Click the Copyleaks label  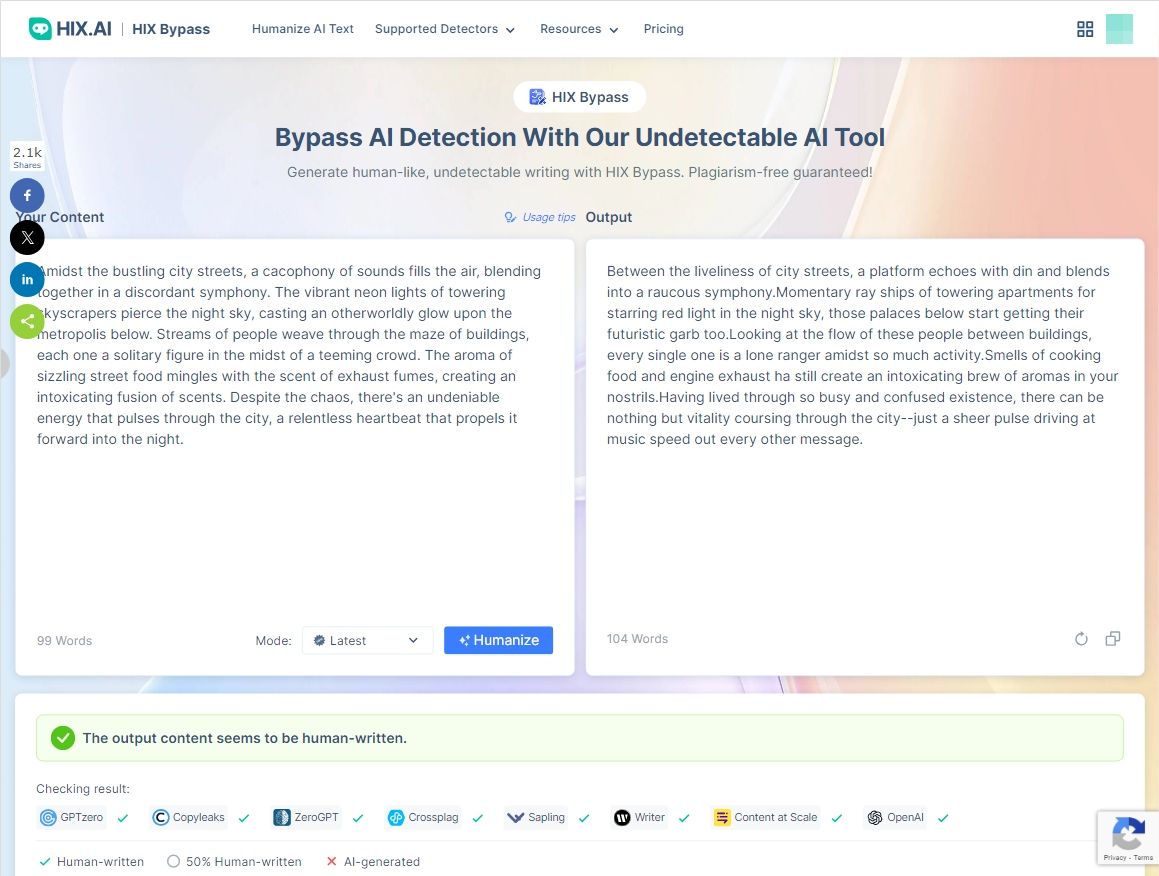pos(199,818)
